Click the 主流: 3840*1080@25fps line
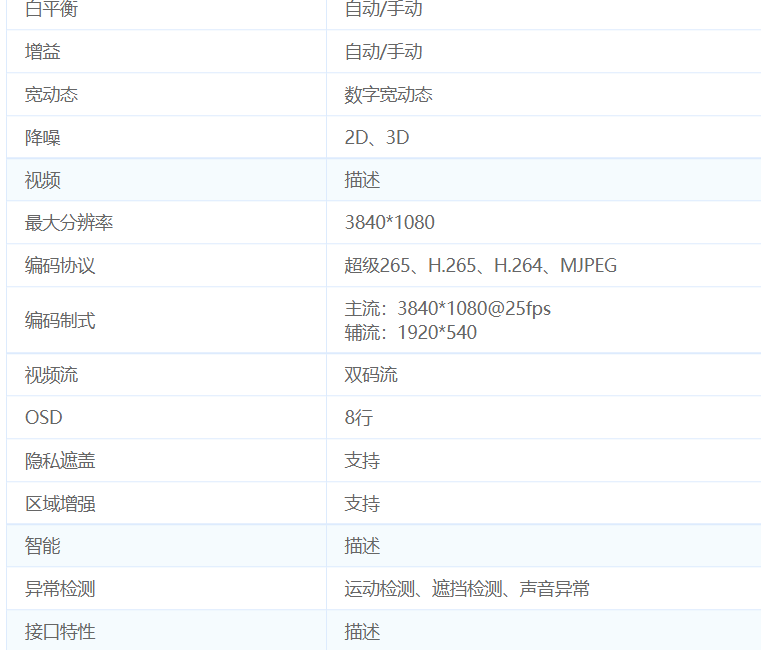The image size is (761, 650). pos(447,308)
